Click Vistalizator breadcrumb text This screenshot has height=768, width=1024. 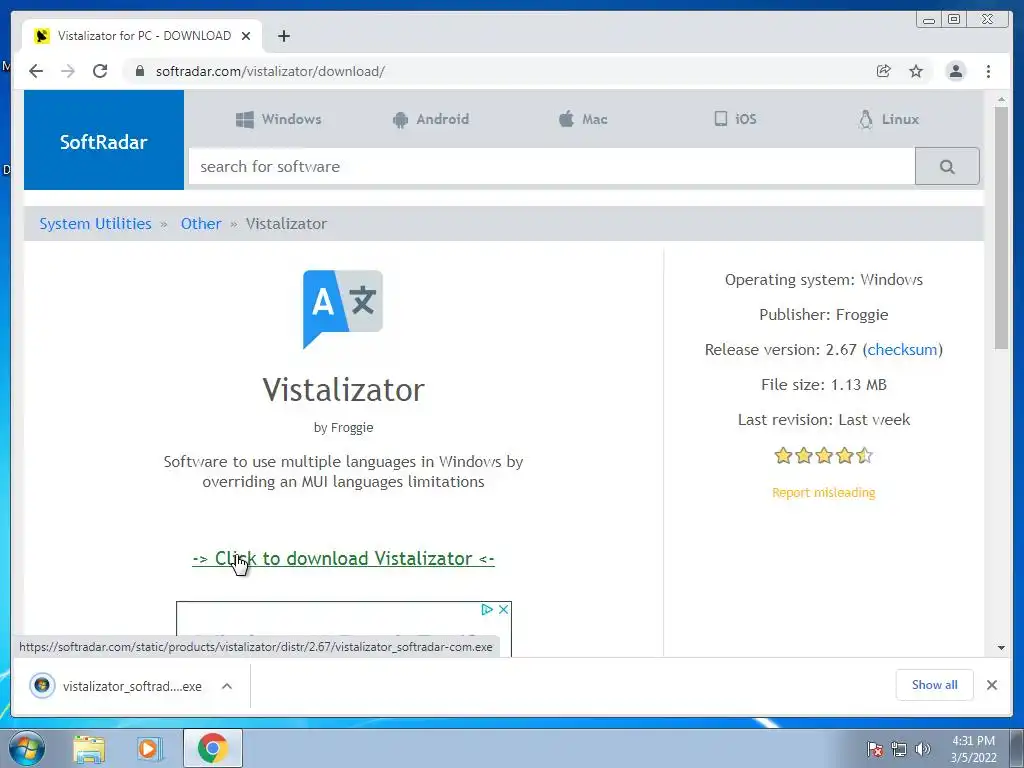(286, 224)
